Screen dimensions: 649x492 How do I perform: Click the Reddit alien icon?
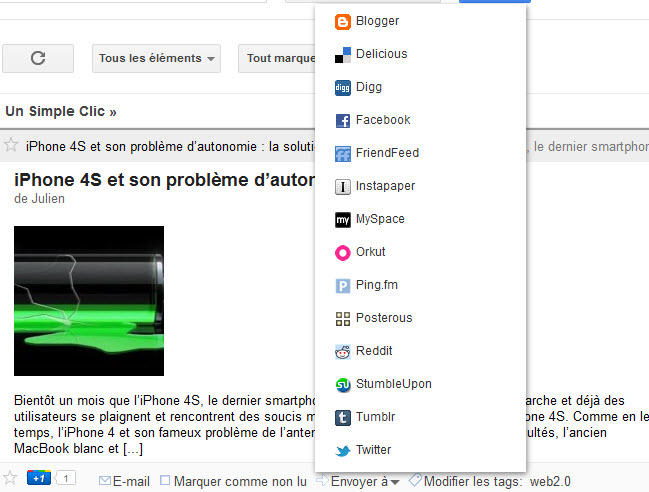click(343, 352)
